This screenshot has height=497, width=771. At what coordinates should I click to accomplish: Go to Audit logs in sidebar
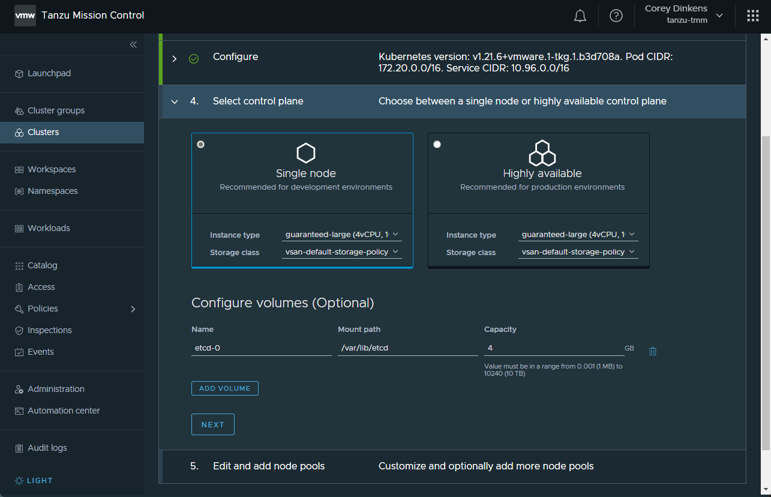coord(47,448)
